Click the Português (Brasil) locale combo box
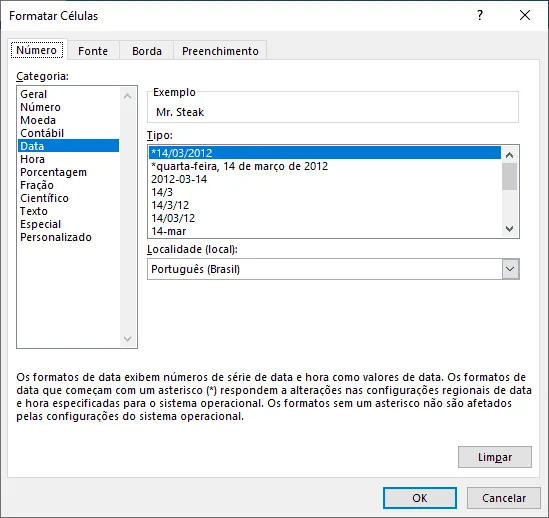 click(x=333, y=269)
